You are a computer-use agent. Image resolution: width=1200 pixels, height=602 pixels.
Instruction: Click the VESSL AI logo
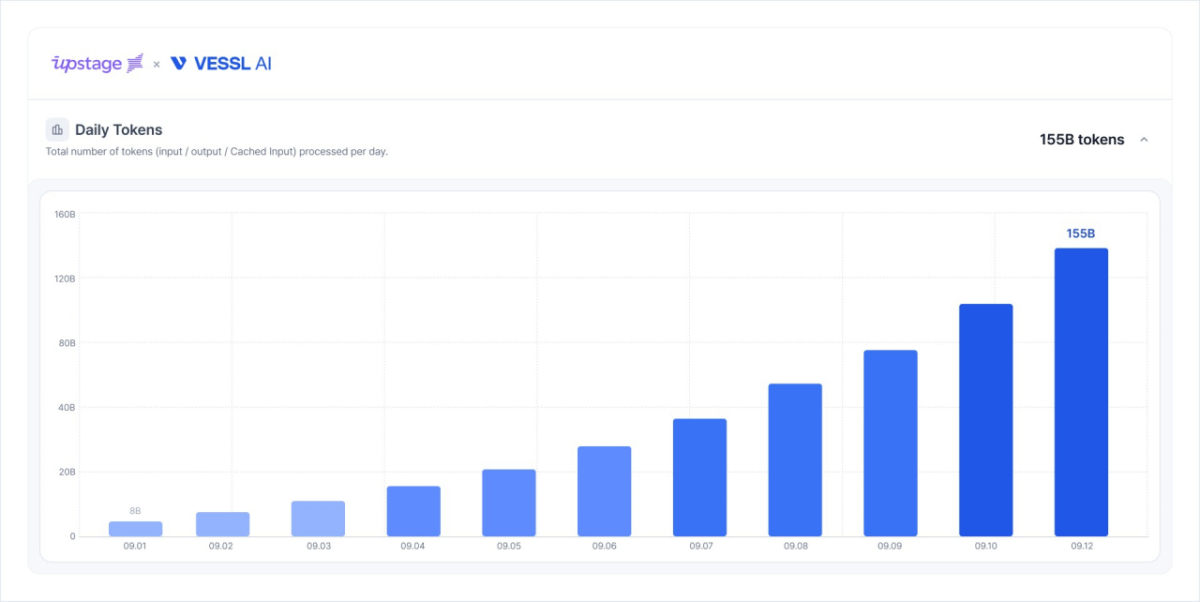coord(220,63)
